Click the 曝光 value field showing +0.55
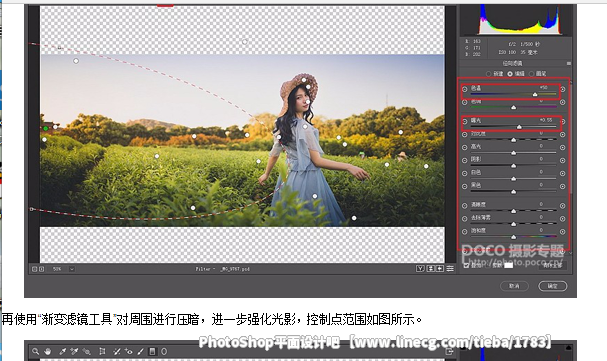 coord(545,120)
